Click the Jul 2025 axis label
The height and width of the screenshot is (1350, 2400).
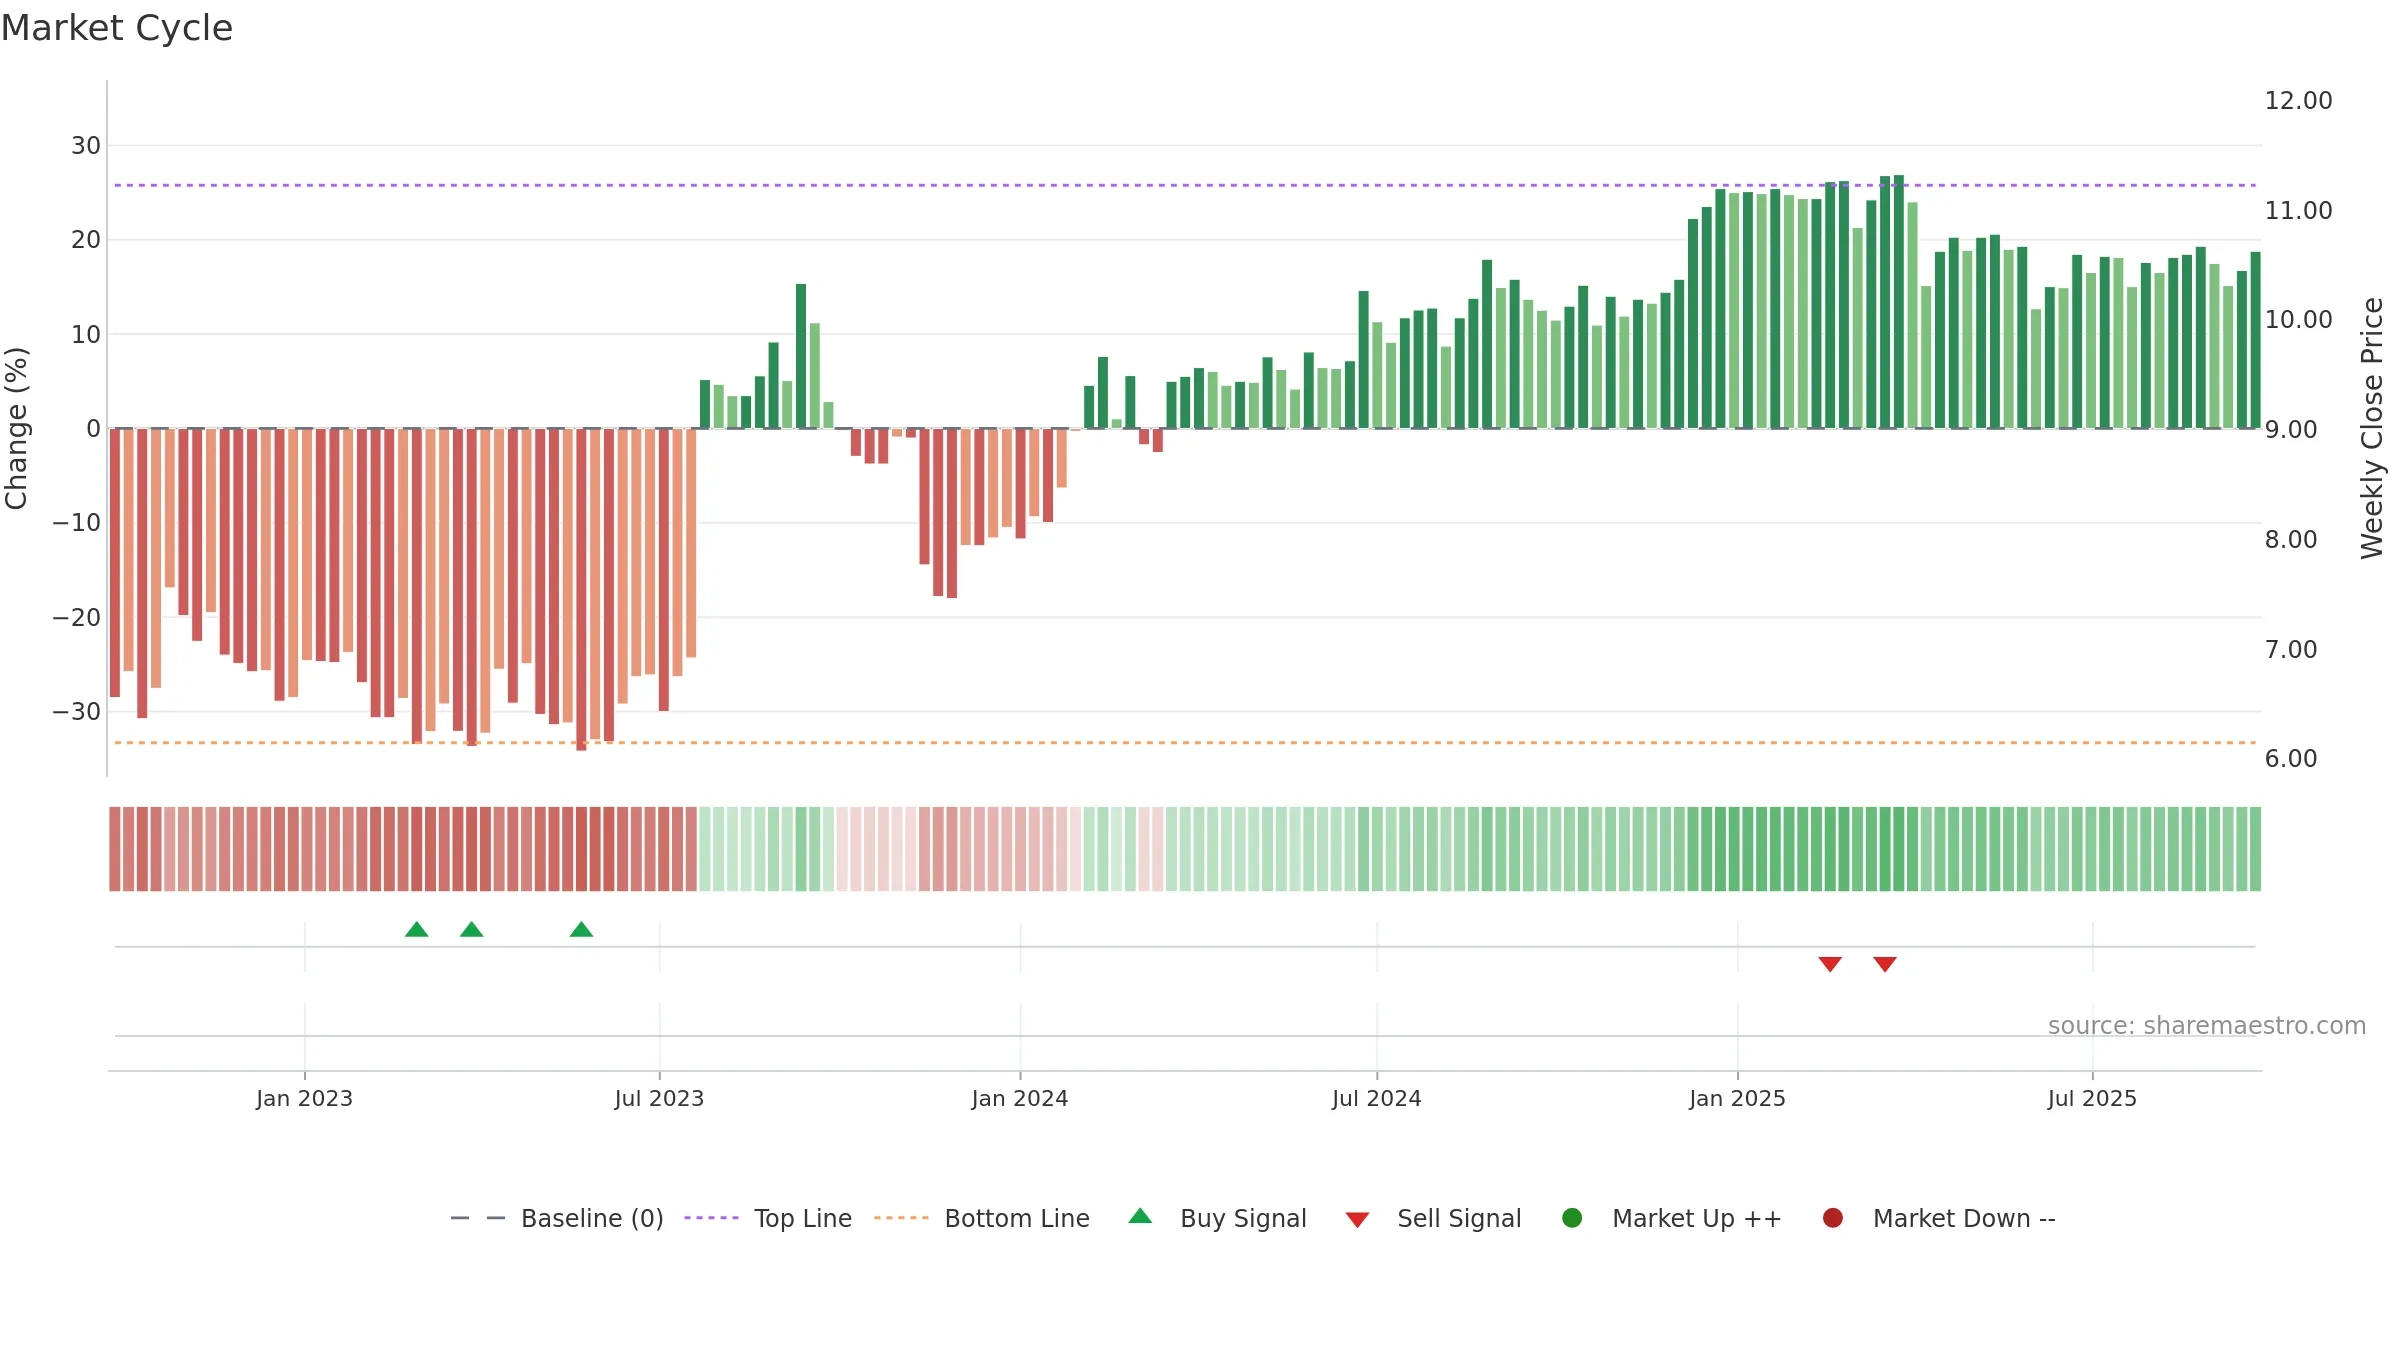click(2092, 1099)
